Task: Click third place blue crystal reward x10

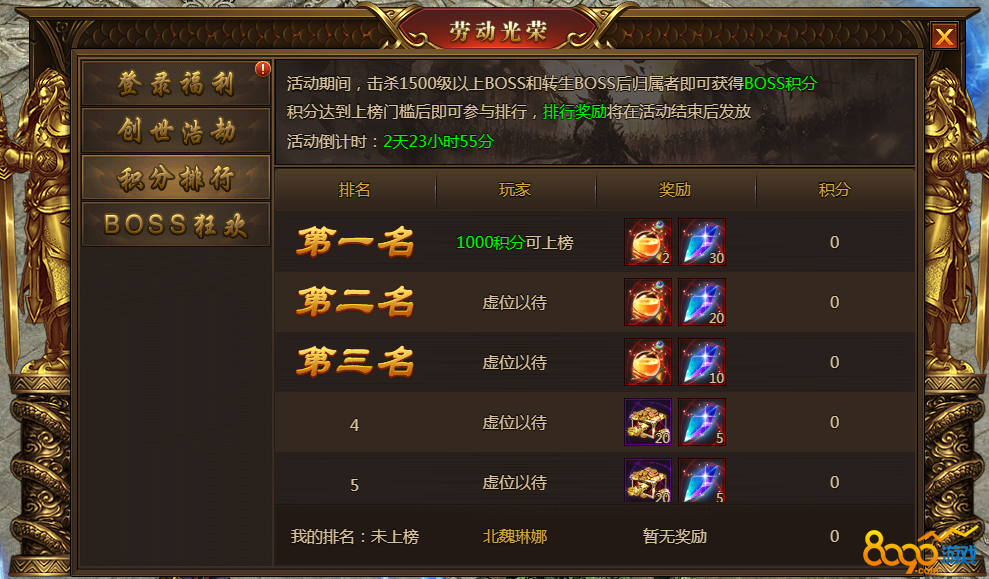Action: (x=702, y=362)
